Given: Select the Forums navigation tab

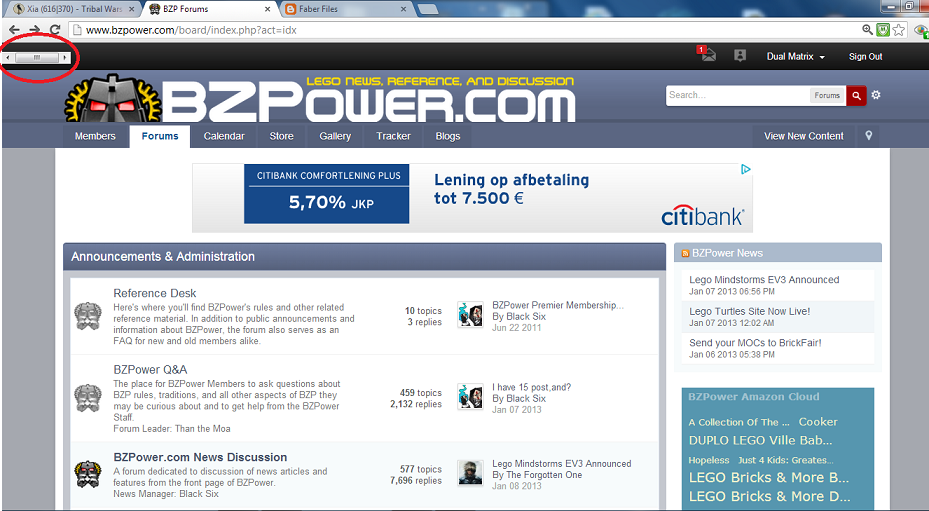Looking at the screenshot, I should pyautogui.click(x=160, y=136).
